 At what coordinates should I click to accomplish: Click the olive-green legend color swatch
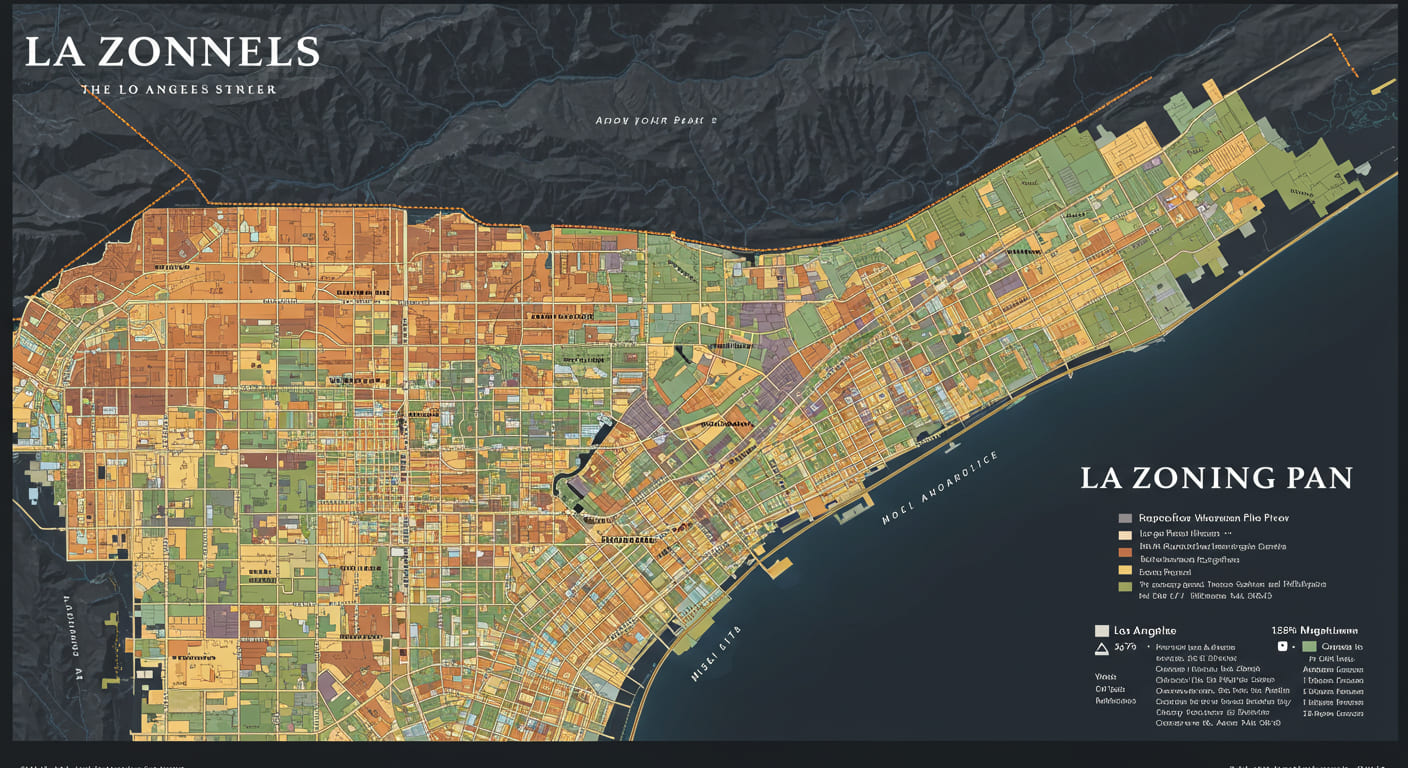(1125, 586)
